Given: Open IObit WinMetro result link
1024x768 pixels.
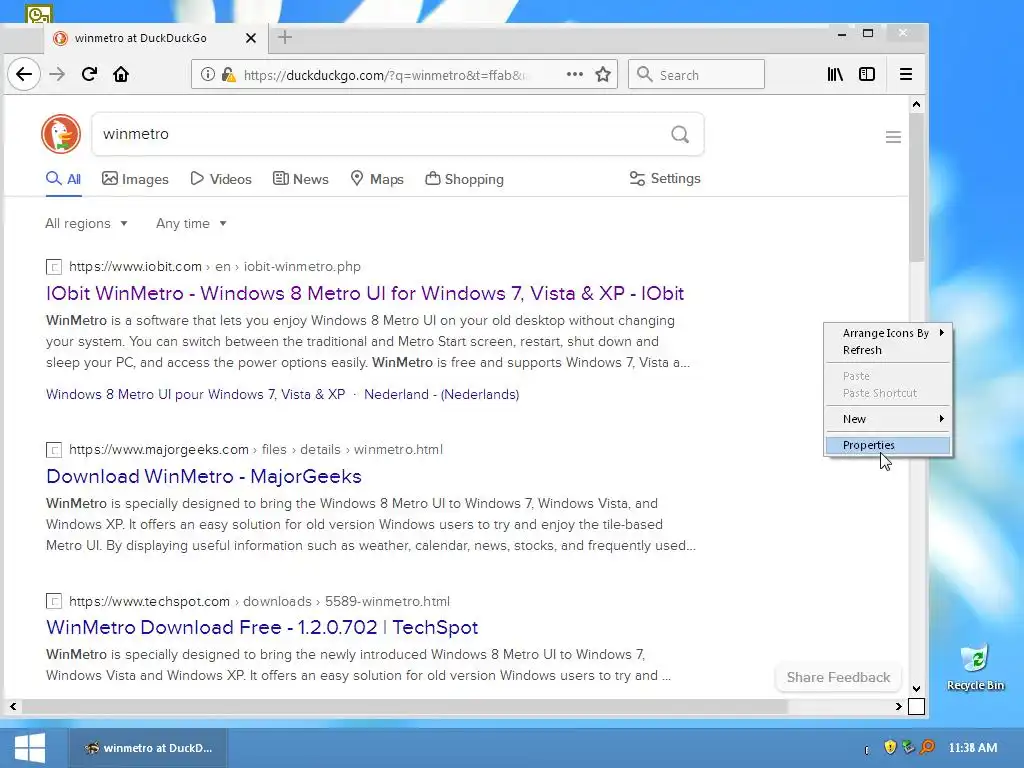Looking at the screenshot, I should tap(365, 293).
